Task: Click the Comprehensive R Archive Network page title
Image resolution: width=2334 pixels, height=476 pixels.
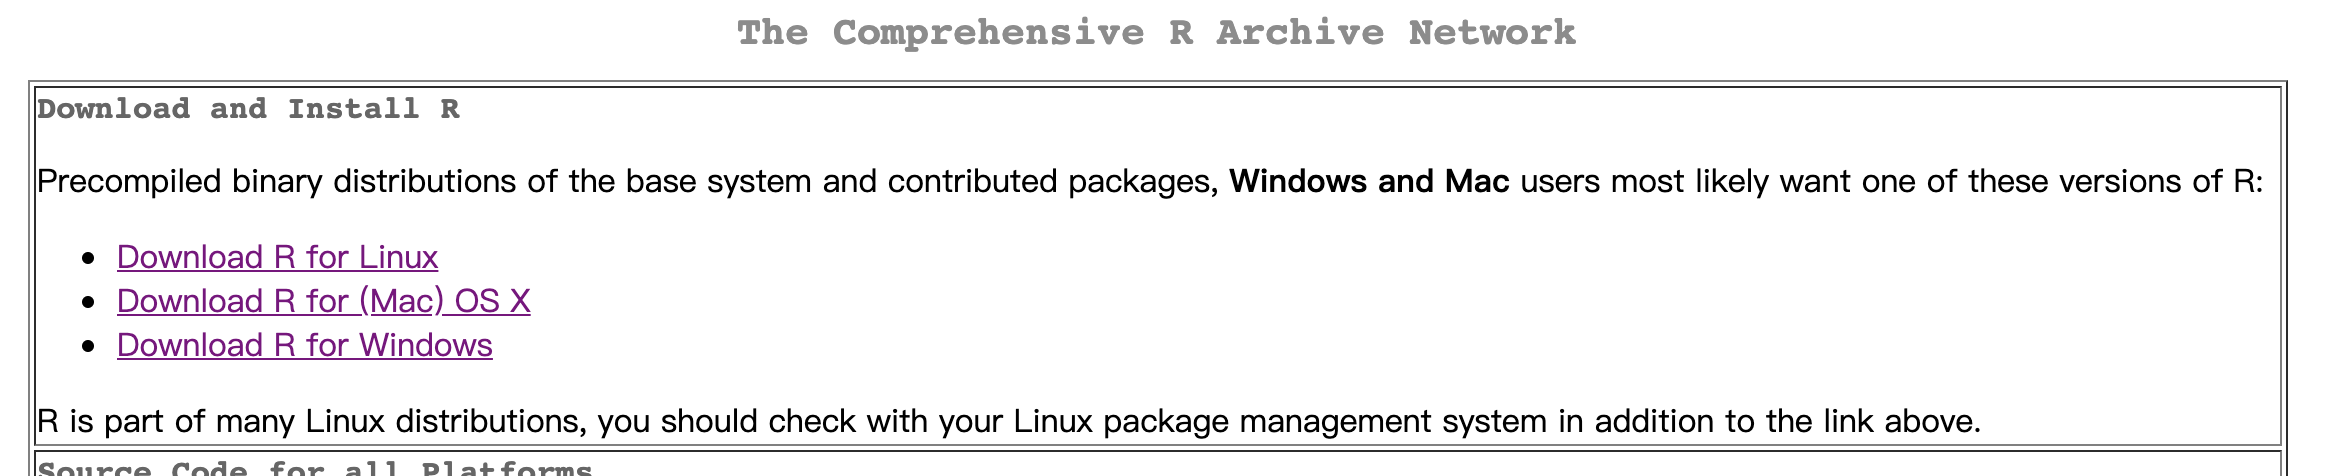Action: click(x=1156, y=33)
